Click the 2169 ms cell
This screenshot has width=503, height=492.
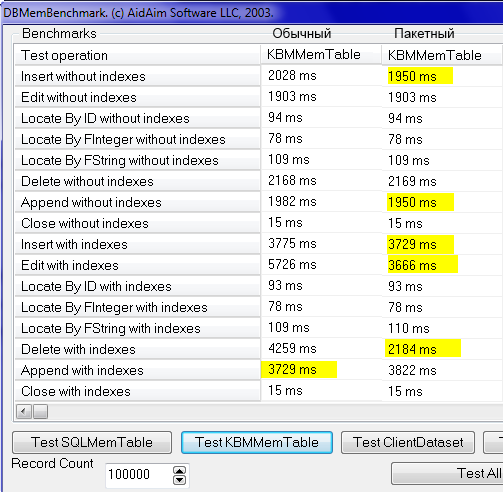443,181
